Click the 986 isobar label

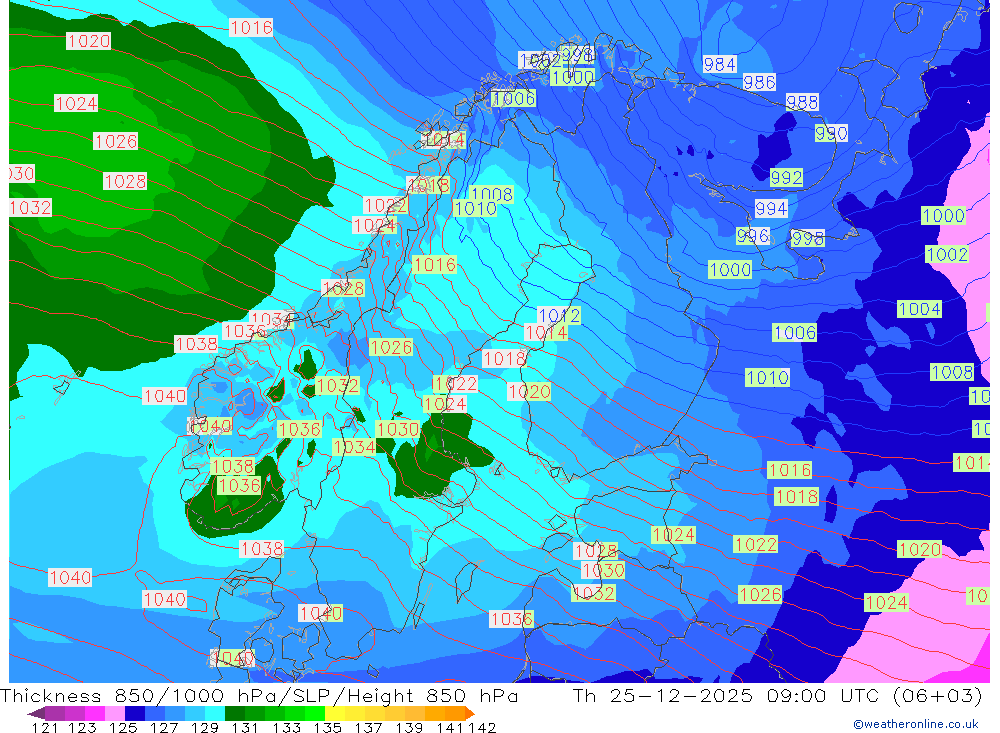point(759,82)
